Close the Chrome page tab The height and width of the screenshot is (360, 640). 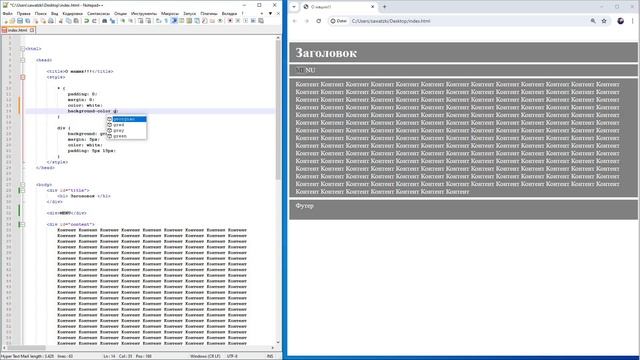point(372,7)
